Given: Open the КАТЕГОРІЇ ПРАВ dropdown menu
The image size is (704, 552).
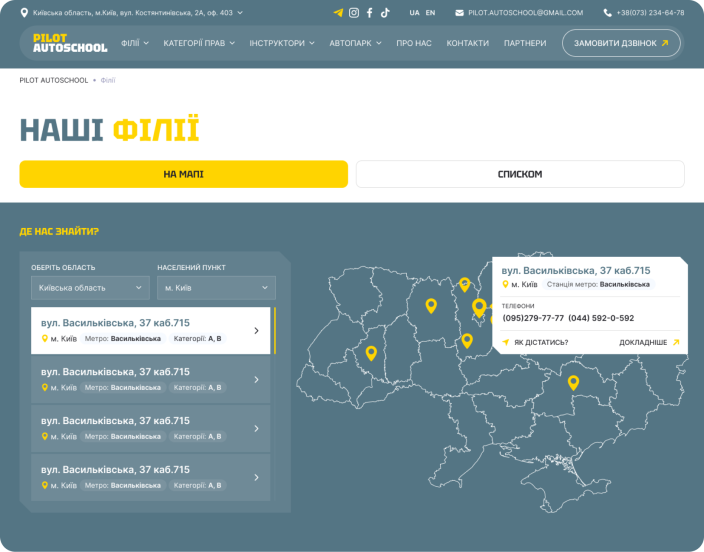Looking at the screenshot, I should tap(199, 43).
